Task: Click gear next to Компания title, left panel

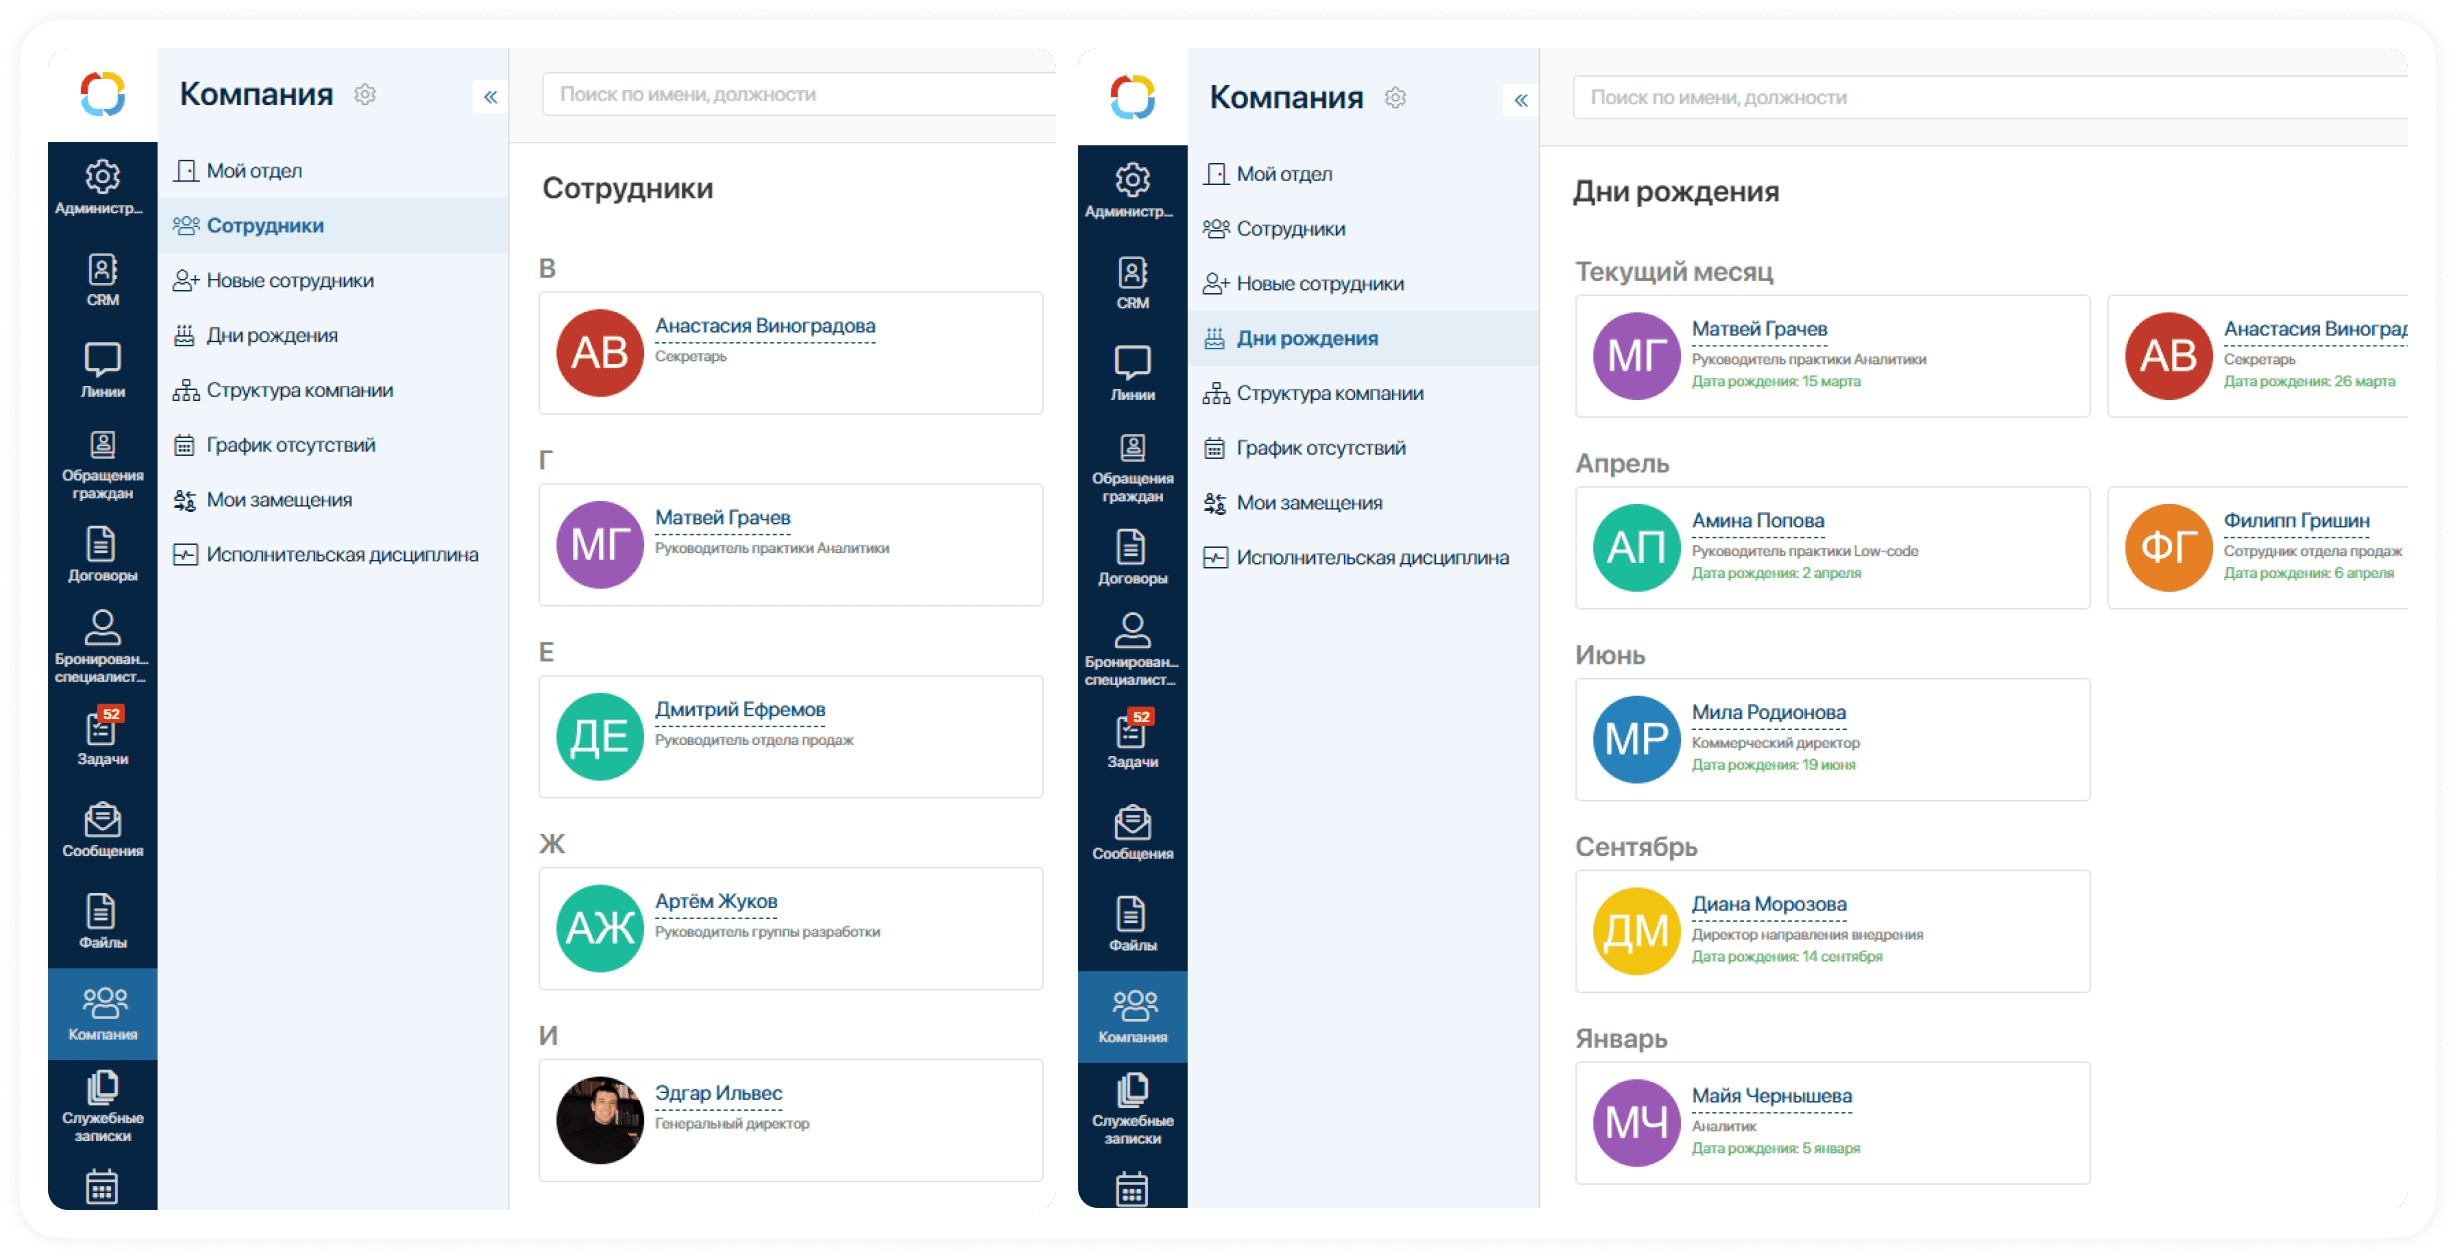Action: tap(365, 94)
